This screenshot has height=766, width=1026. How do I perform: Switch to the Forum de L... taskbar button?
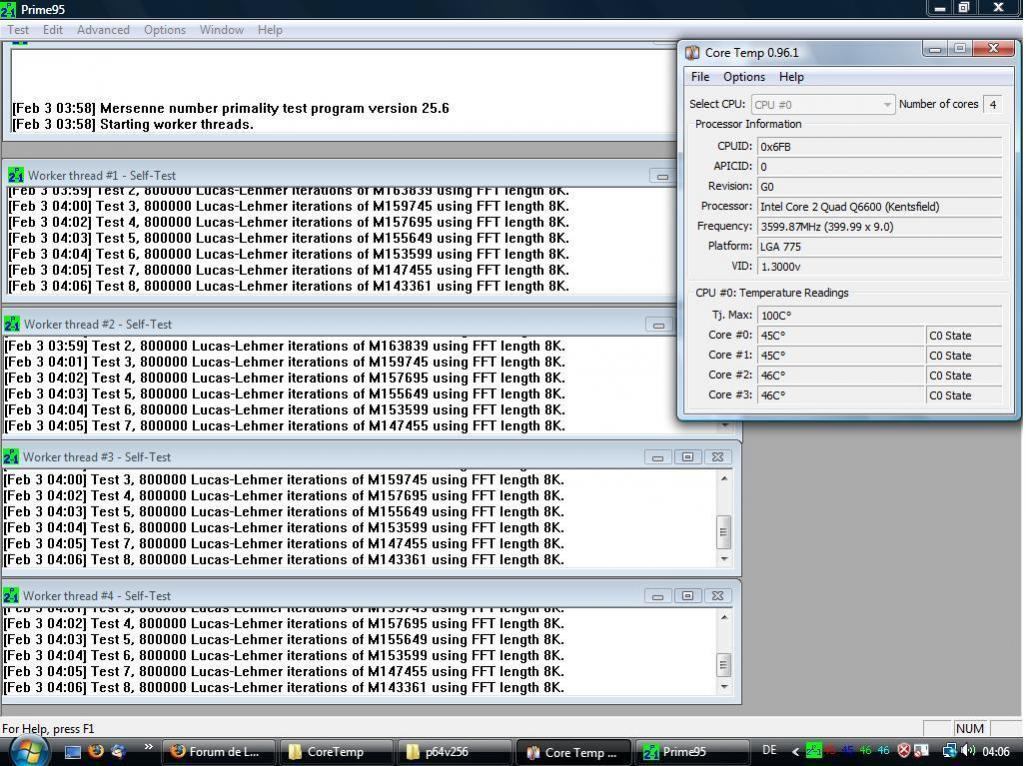219,752
